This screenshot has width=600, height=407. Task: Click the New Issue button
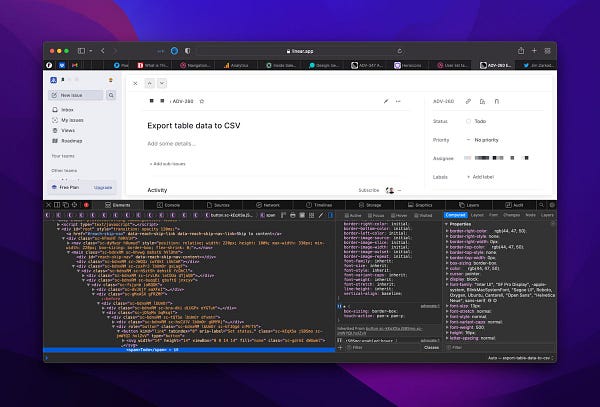pos(76,95)
